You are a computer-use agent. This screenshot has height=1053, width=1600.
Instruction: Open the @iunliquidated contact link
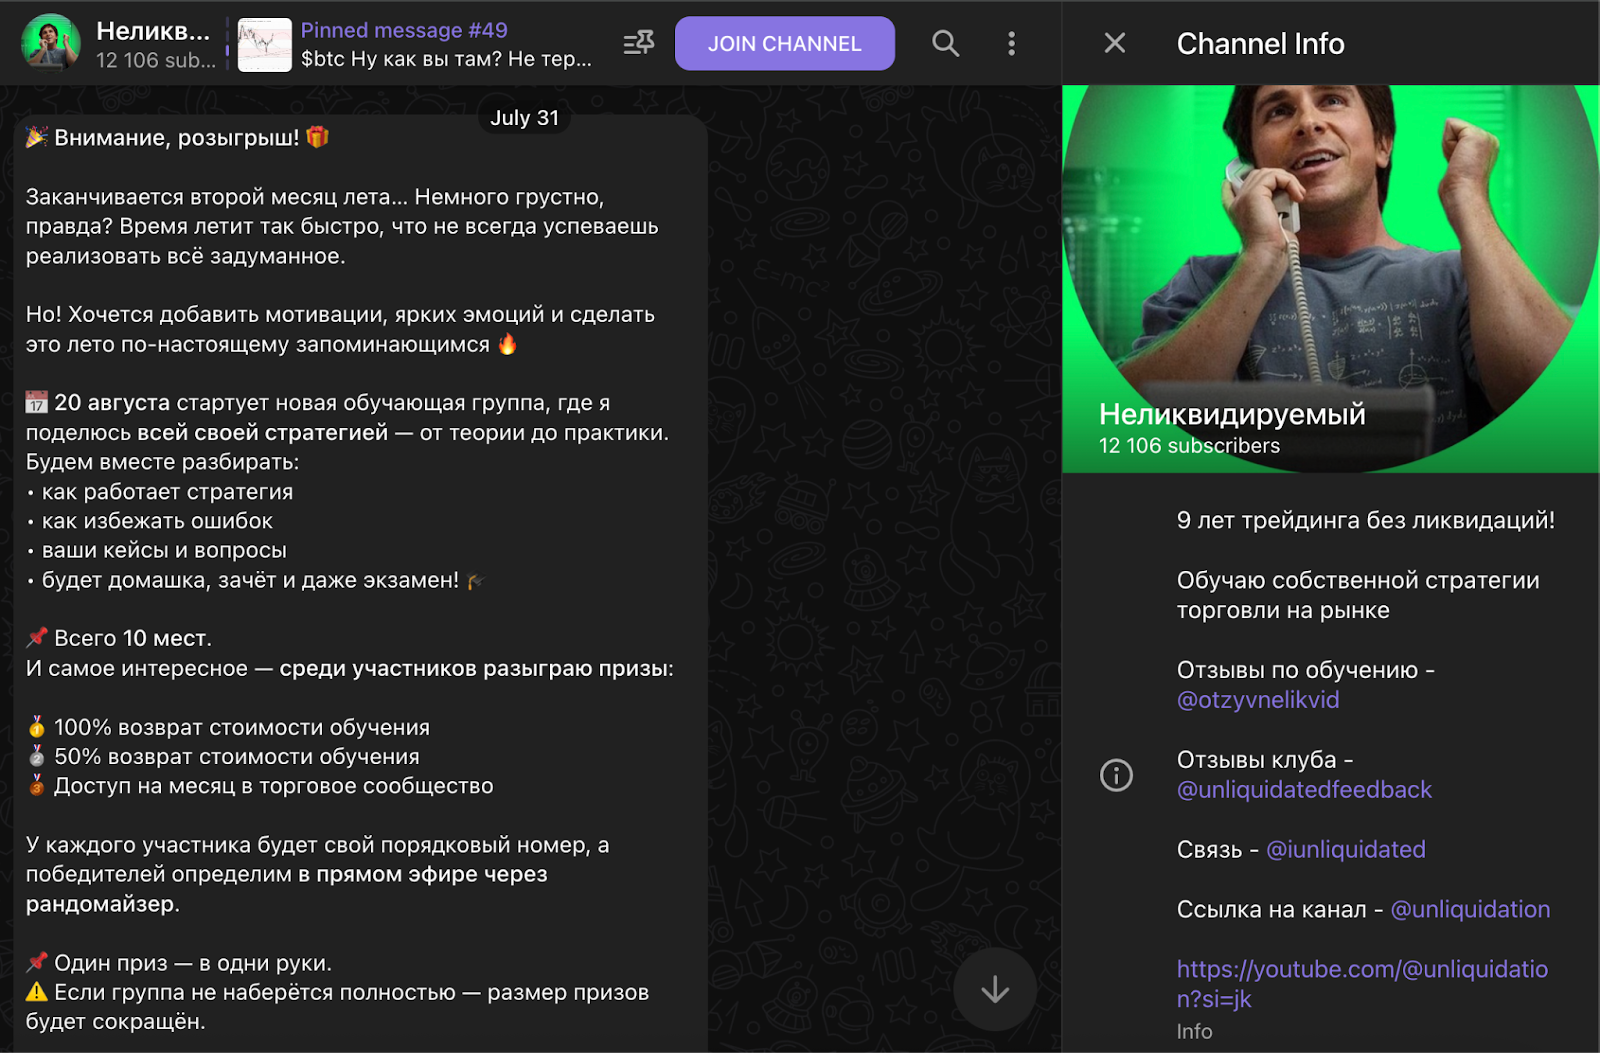tap(1345, 850)
